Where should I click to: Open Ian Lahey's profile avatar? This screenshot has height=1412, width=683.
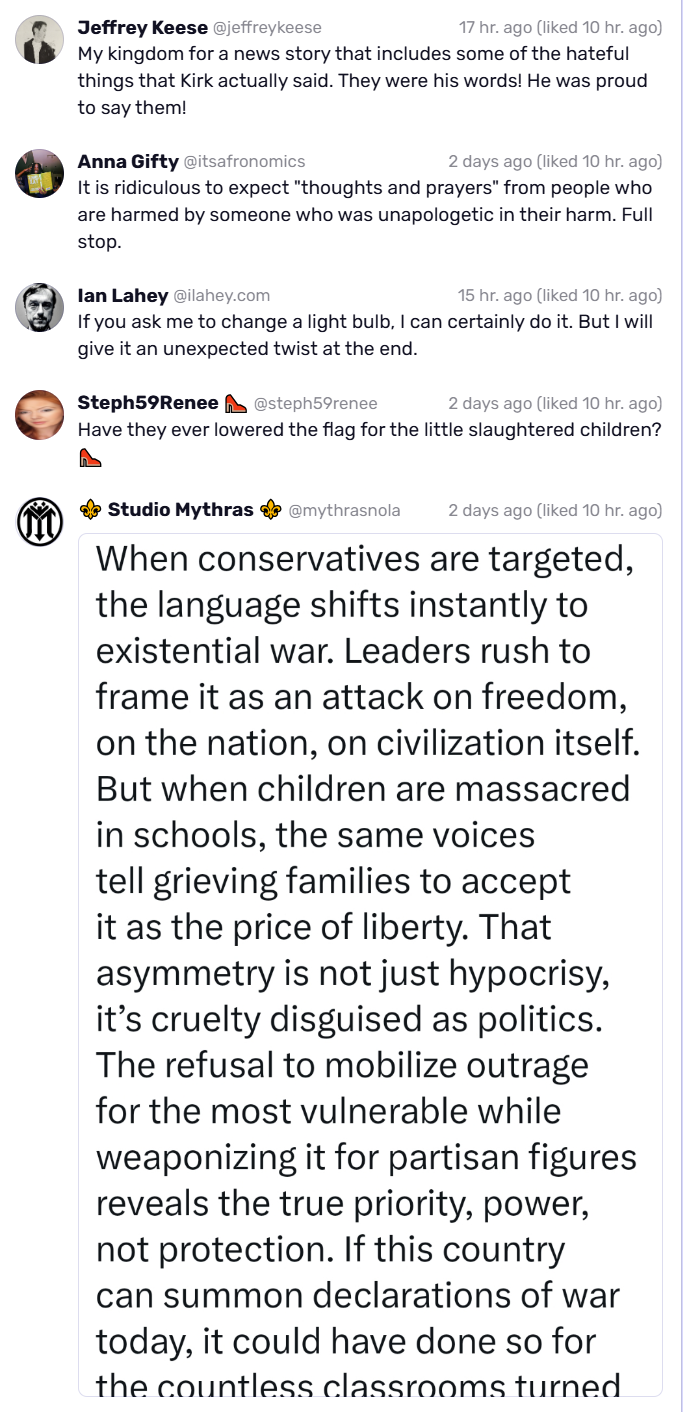(40, 308)
